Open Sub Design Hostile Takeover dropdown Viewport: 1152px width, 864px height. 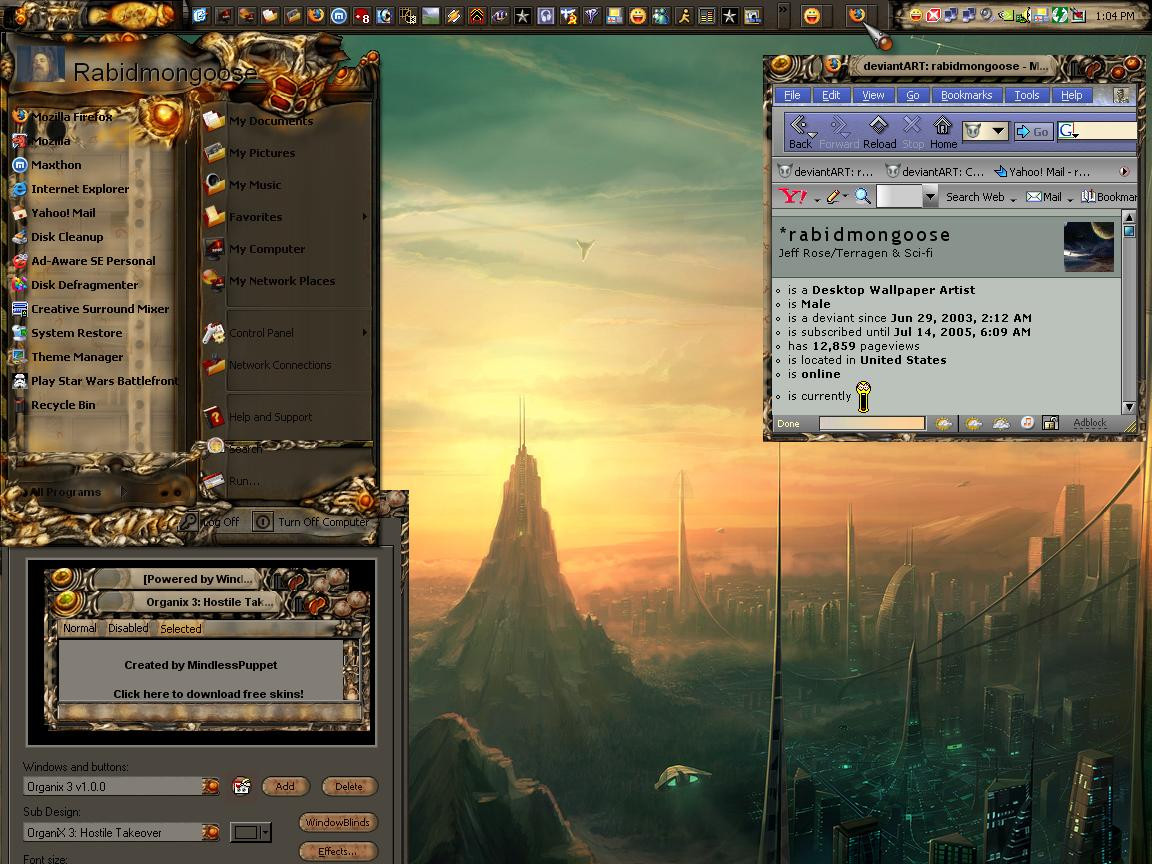210,832
